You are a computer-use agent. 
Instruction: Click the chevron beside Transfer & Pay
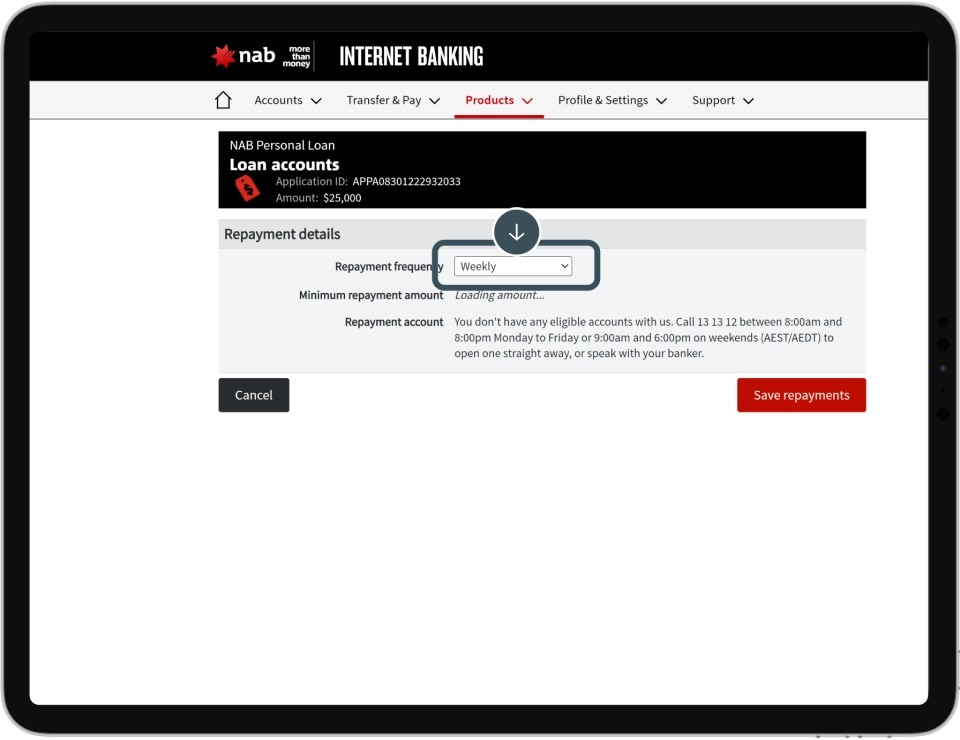(x=434, y=101)
